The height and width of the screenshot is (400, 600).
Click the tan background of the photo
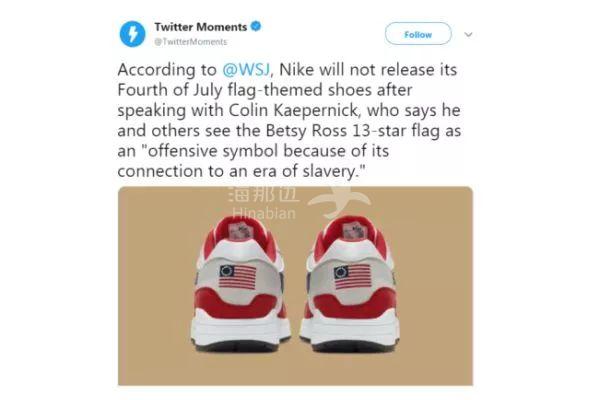pyautogui.click(x=160, y=250)
